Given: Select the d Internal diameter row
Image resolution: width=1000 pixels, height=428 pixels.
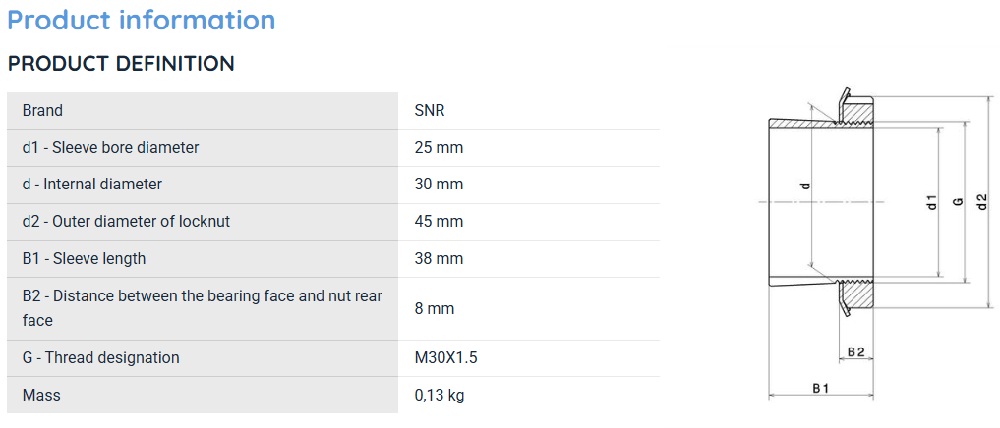Looking at the screenshot, I should [333, 184].
